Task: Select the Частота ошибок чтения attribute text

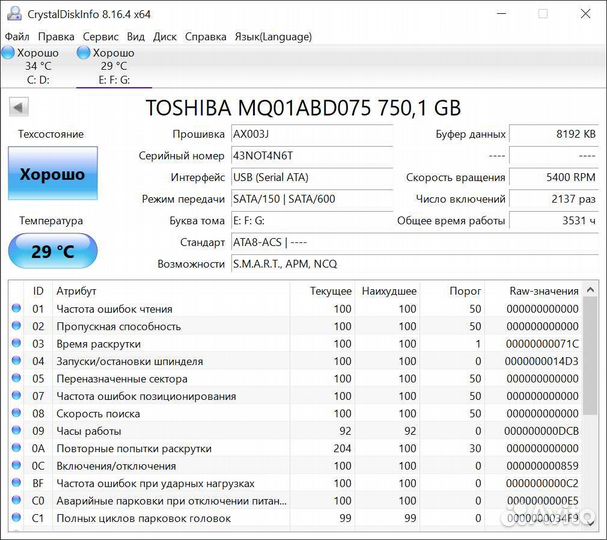Action: click(x=114, y=309)
